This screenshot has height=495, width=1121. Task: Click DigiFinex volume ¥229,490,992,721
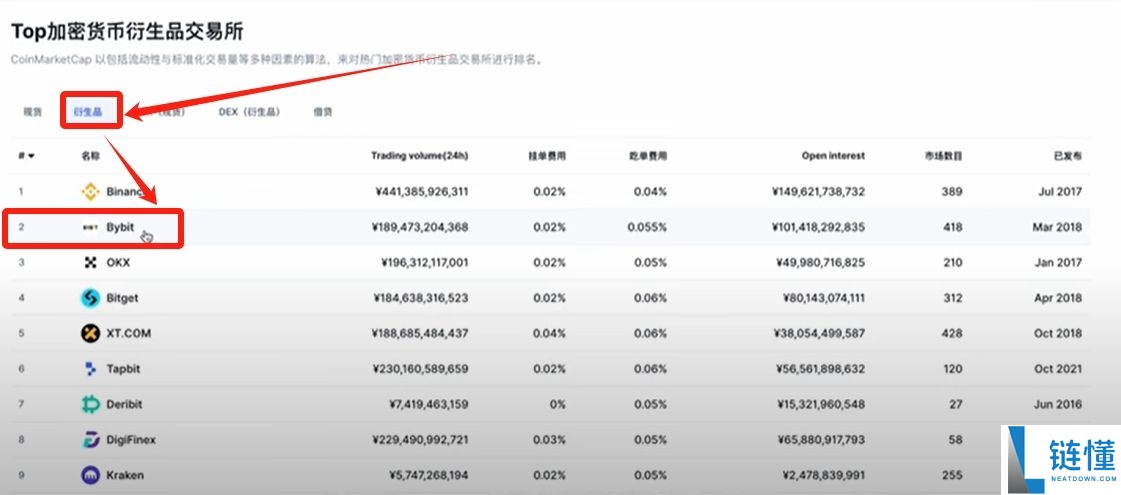420,440
